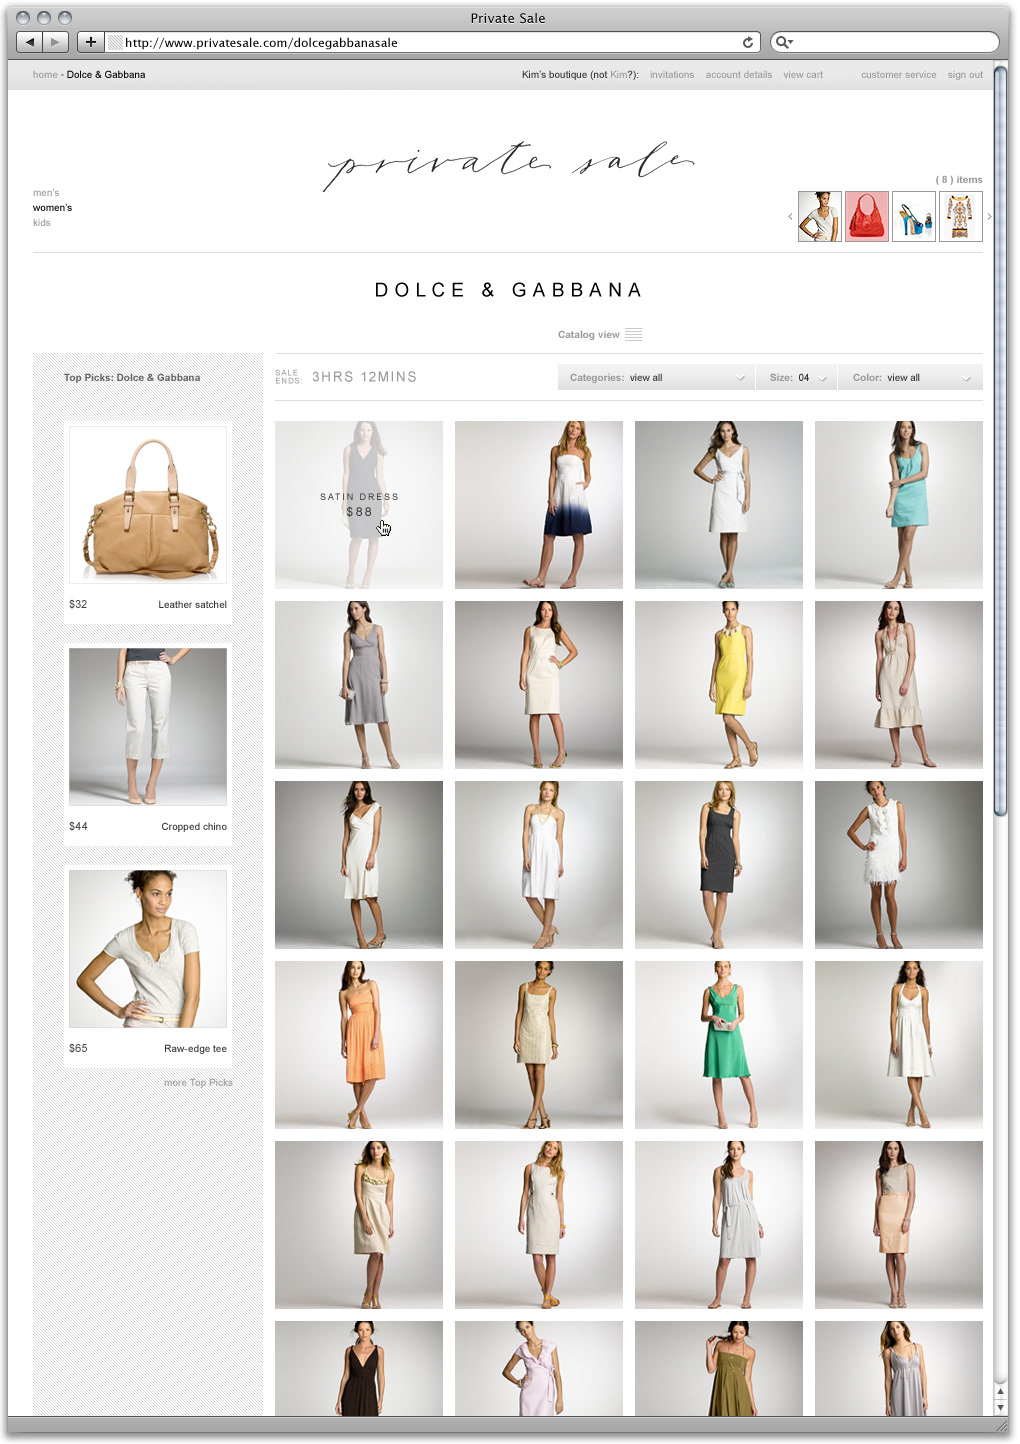The image size is (1020, 1444).
Task: Open the orange dress thumbnail
Action: tap(359, 1045)
